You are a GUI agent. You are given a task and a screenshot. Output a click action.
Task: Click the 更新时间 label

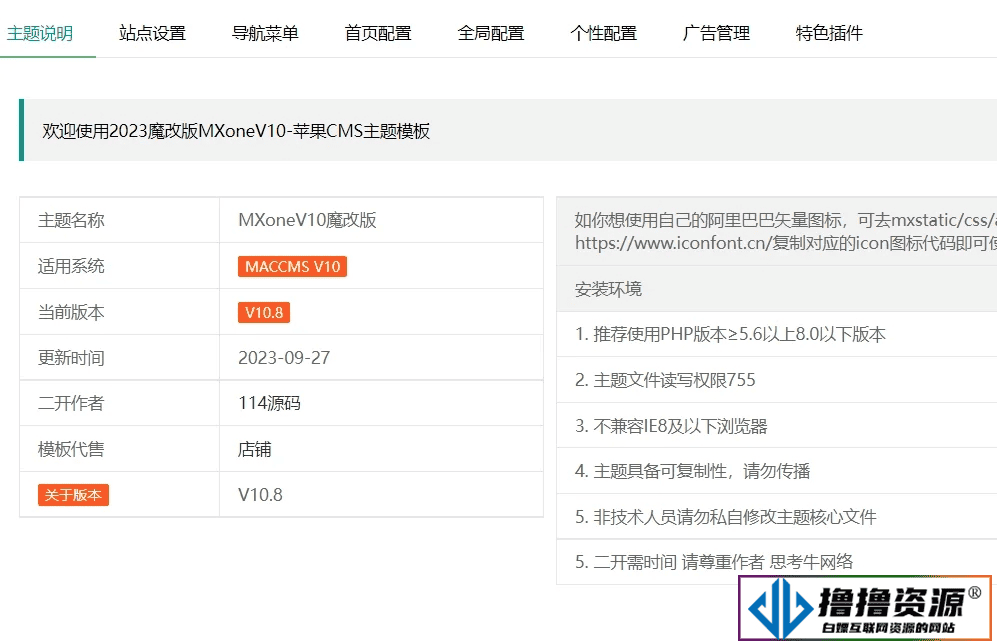[x=71, y=358]
